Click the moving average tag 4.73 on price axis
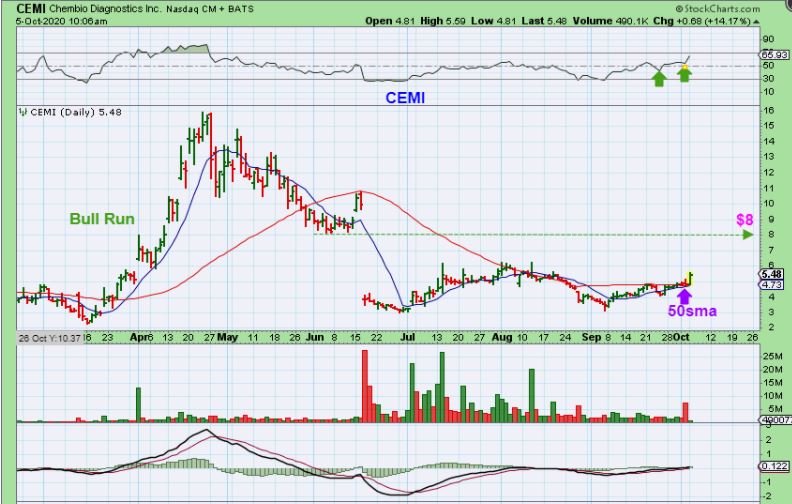Image resolution: width=792 pixels, height=504 pixels. point(772,285)
